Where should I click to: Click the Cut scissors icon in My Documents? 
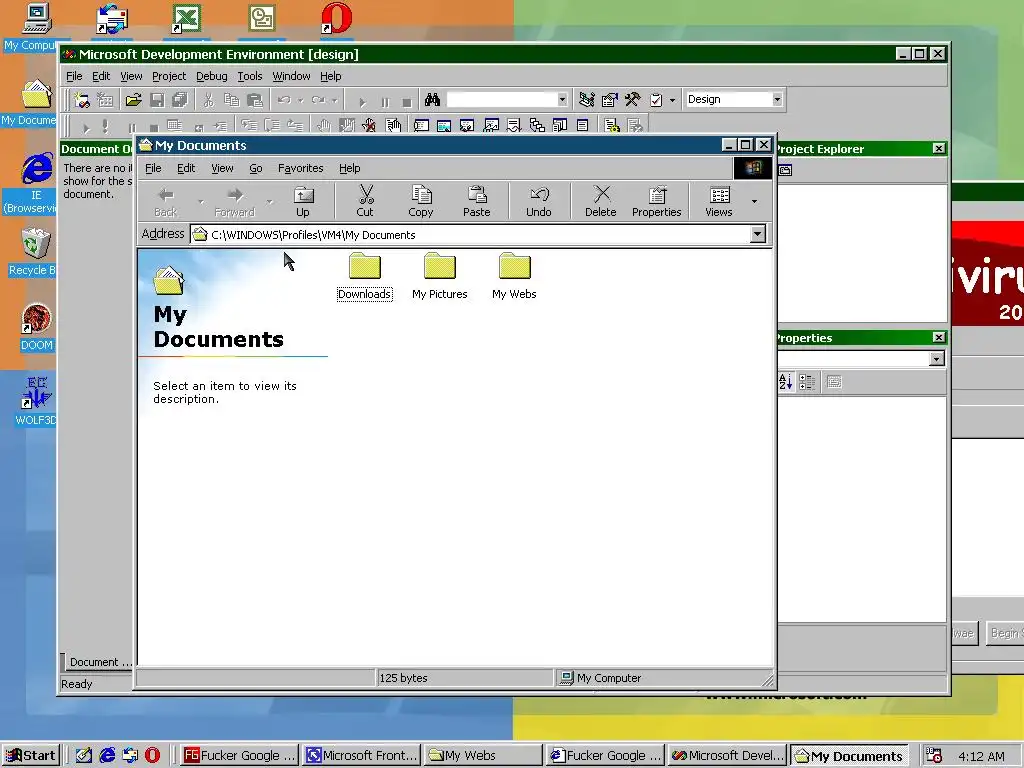(x=366, y=195)
